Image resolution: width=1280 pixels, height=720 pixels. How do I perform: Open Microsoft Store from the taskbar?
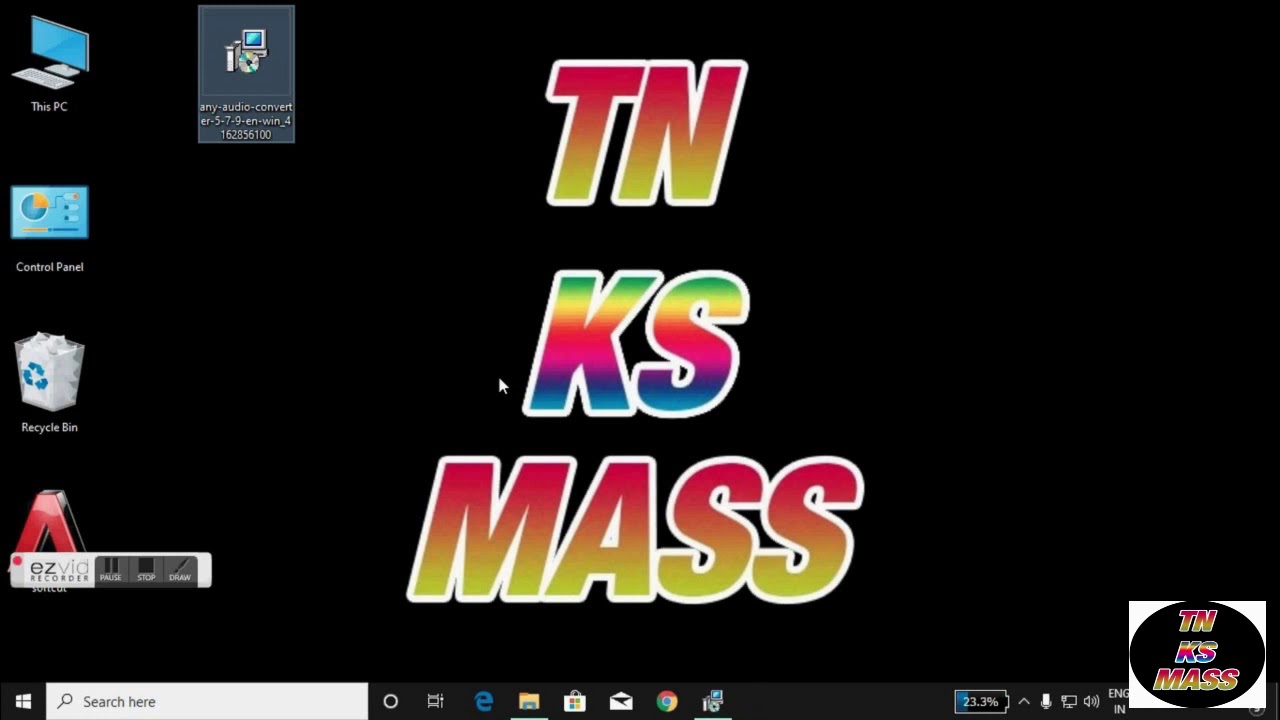575,701
